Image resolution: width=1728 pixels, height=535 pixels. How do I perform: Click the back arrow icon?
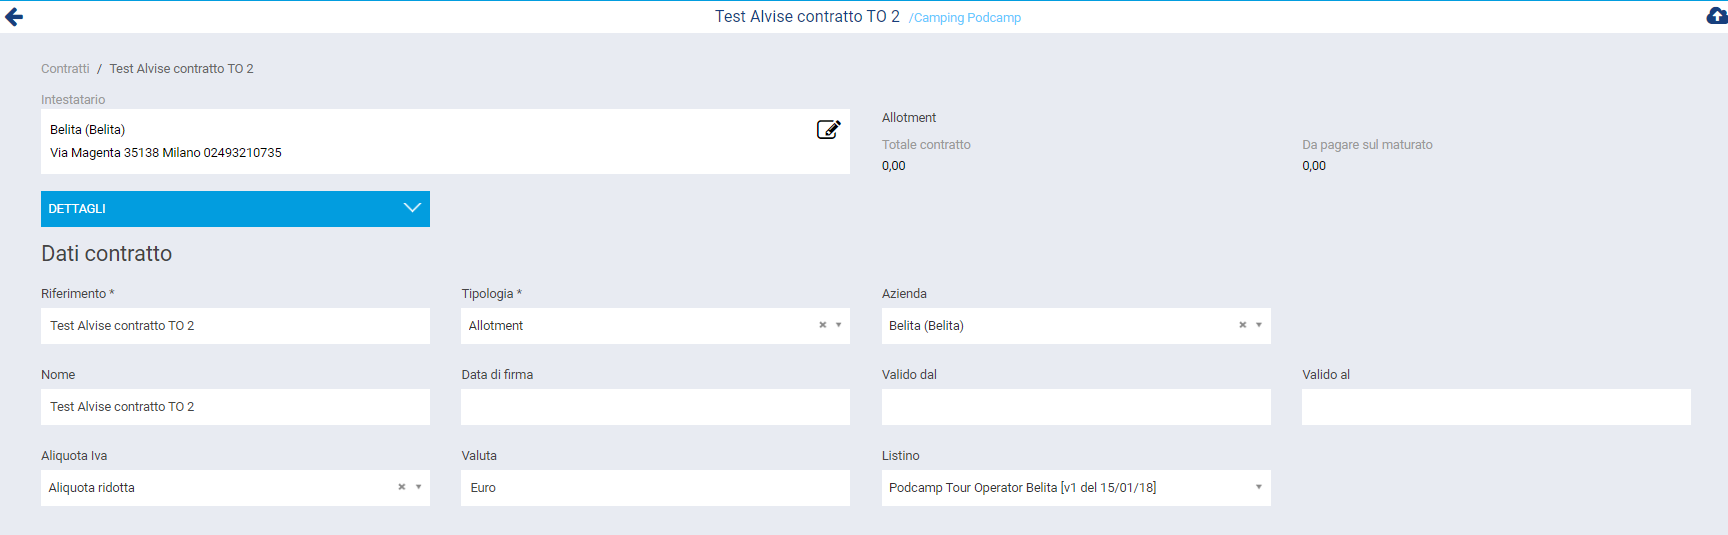click(14, 17)
